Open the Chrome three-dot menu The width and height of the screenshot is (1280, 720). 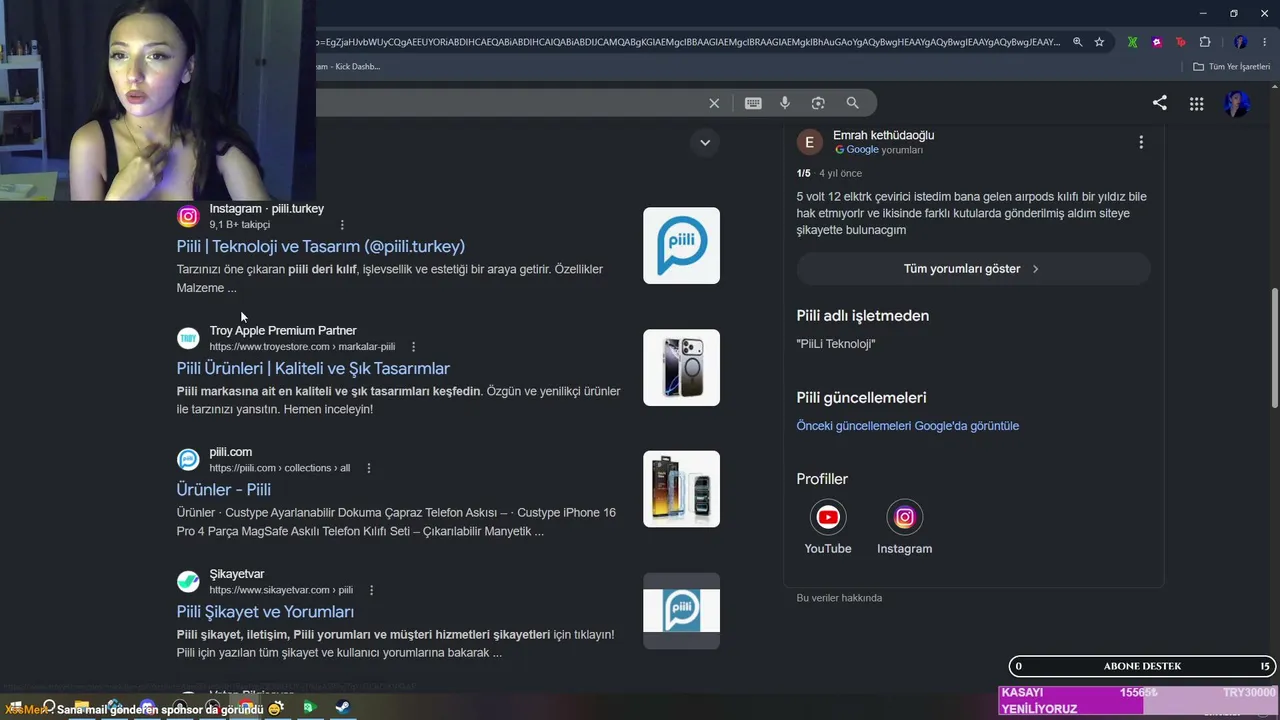click(1264, 42)
